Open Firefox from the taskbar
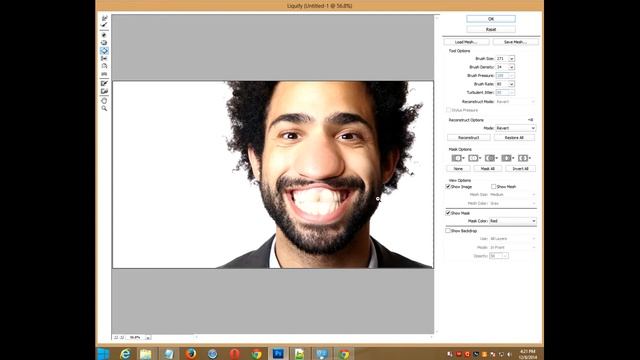The image size is (640, 360). point(191,353)
